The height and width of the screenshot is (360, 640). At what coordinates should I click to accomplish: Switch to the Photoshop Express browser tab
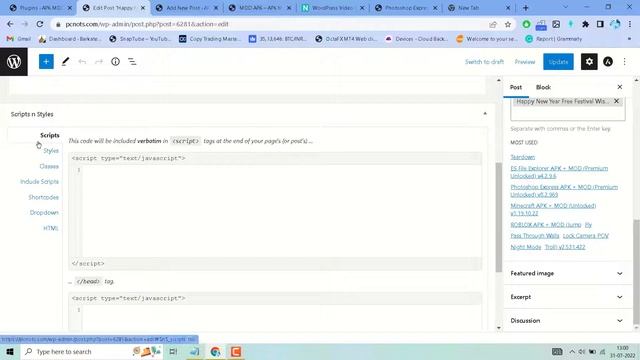pyautogui.click(x=406, y=8)
